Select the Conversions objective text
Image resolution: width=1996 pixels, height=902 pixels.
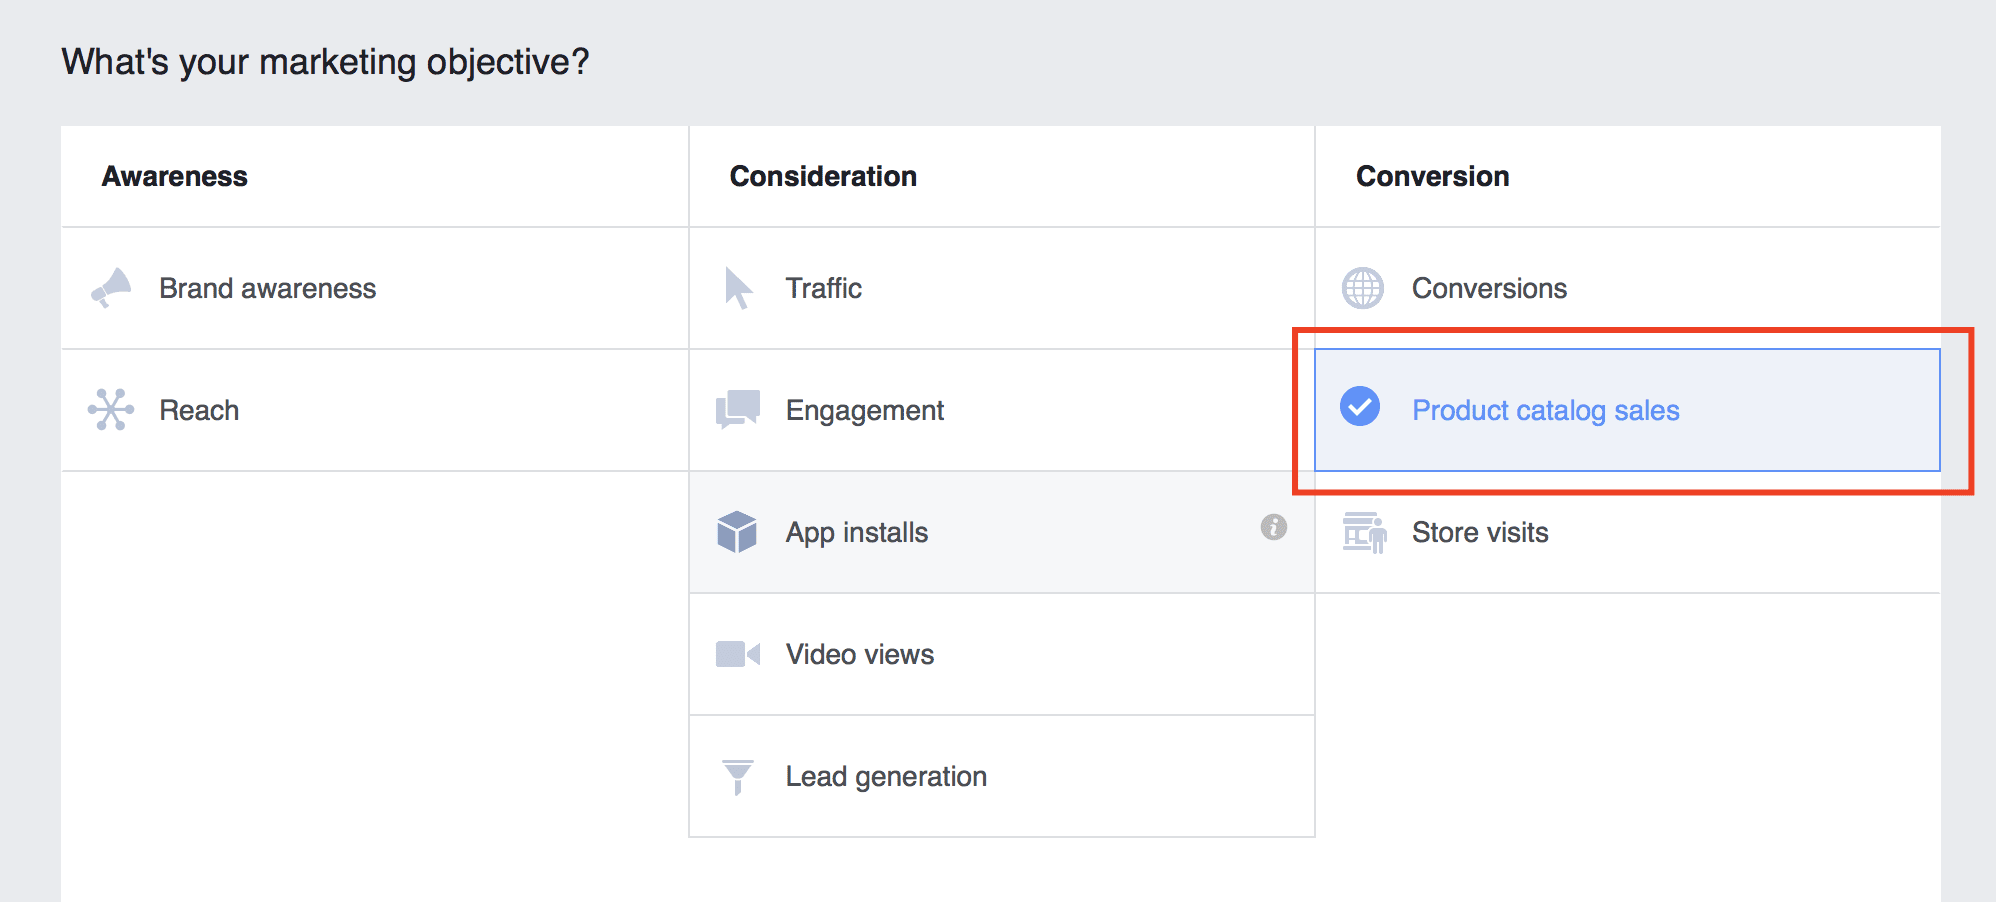(x=1488, y=288)
